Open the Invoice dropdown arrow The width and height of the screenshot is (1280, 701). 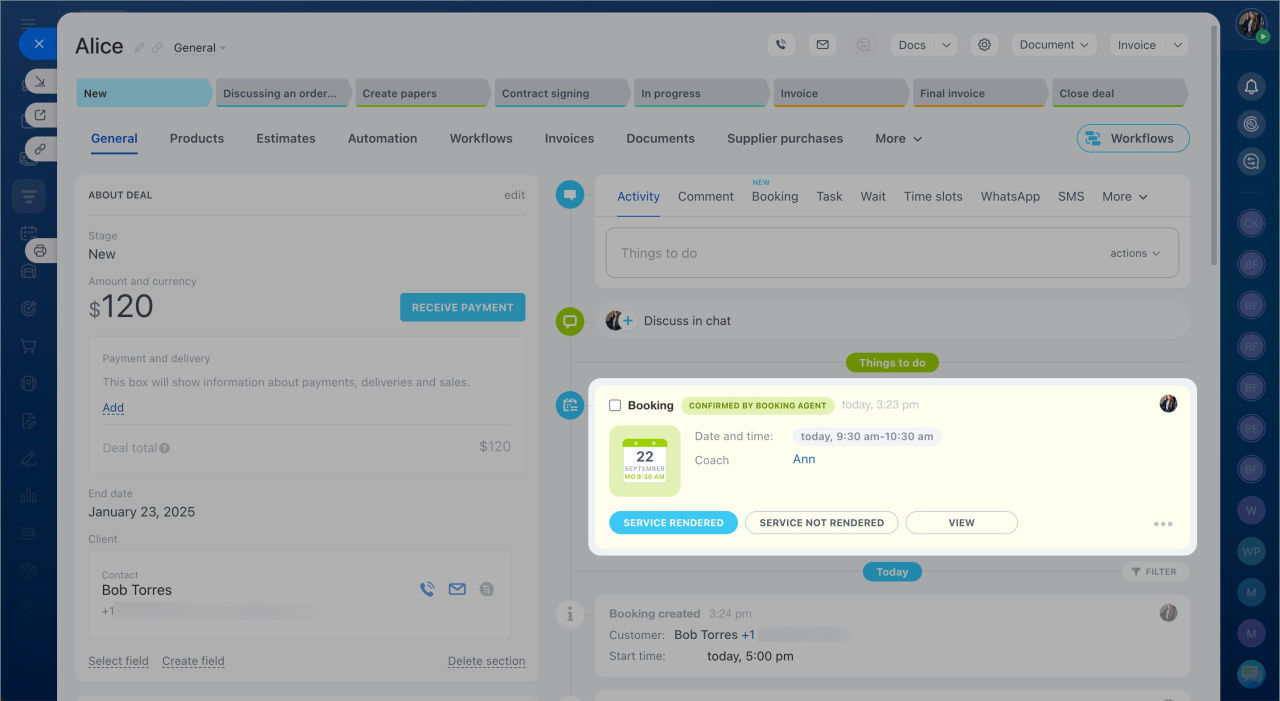pyautogui.click(x=1177, y=45)
